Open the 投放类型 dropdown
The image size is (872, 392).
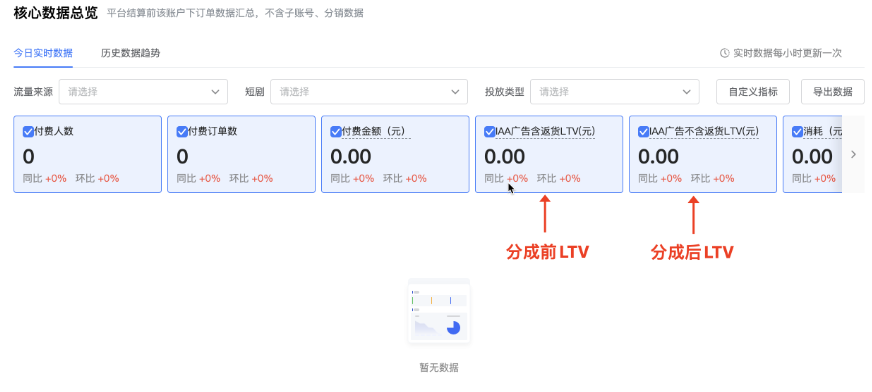[x=615, y=92]
